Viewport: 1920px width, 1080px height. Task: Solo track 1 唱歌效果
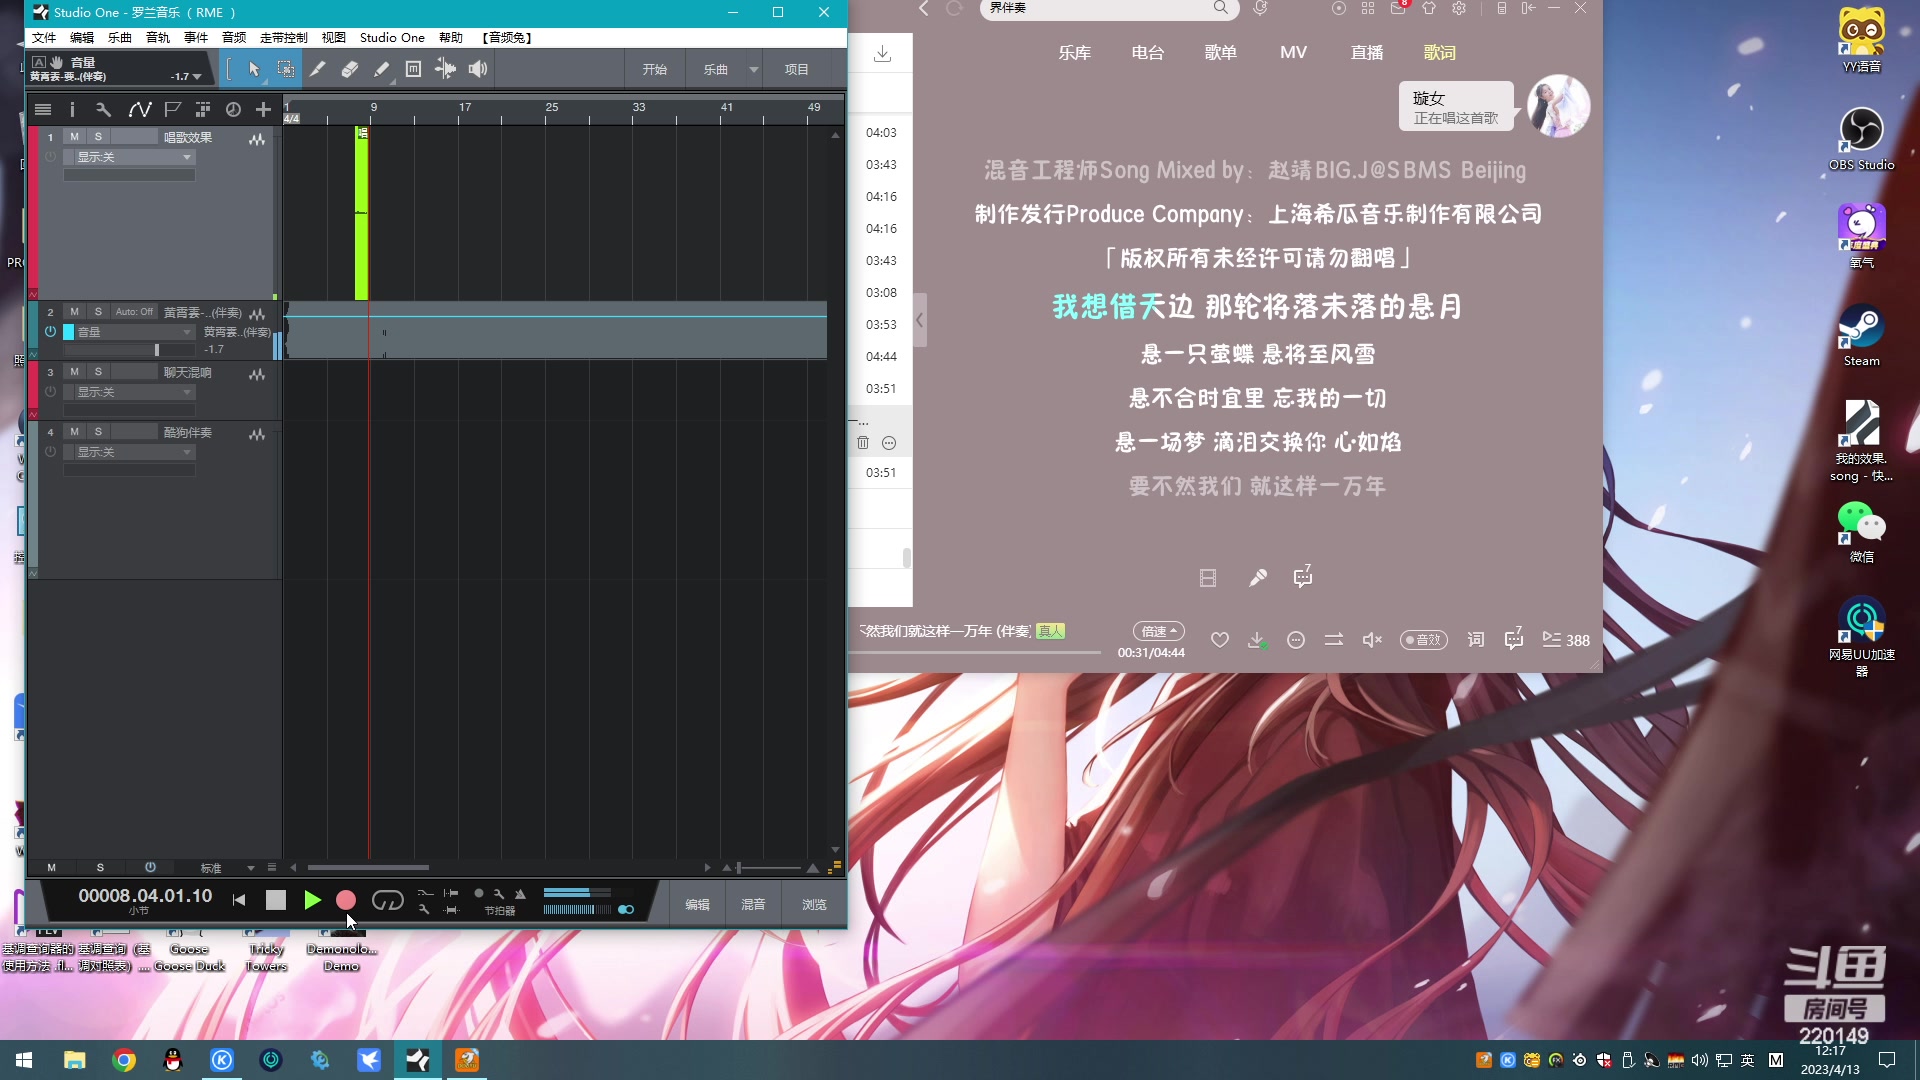point(98,137)
